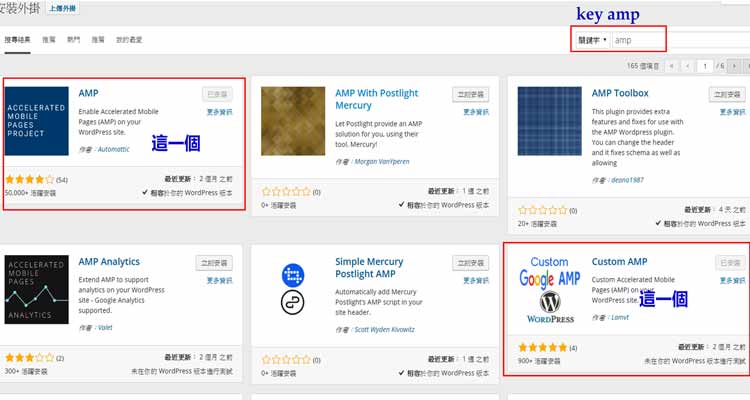Click the Custom Google AMP WordPress logo
Image resolution: width=750 pixels, height=400 pixels.
[550, 289]
